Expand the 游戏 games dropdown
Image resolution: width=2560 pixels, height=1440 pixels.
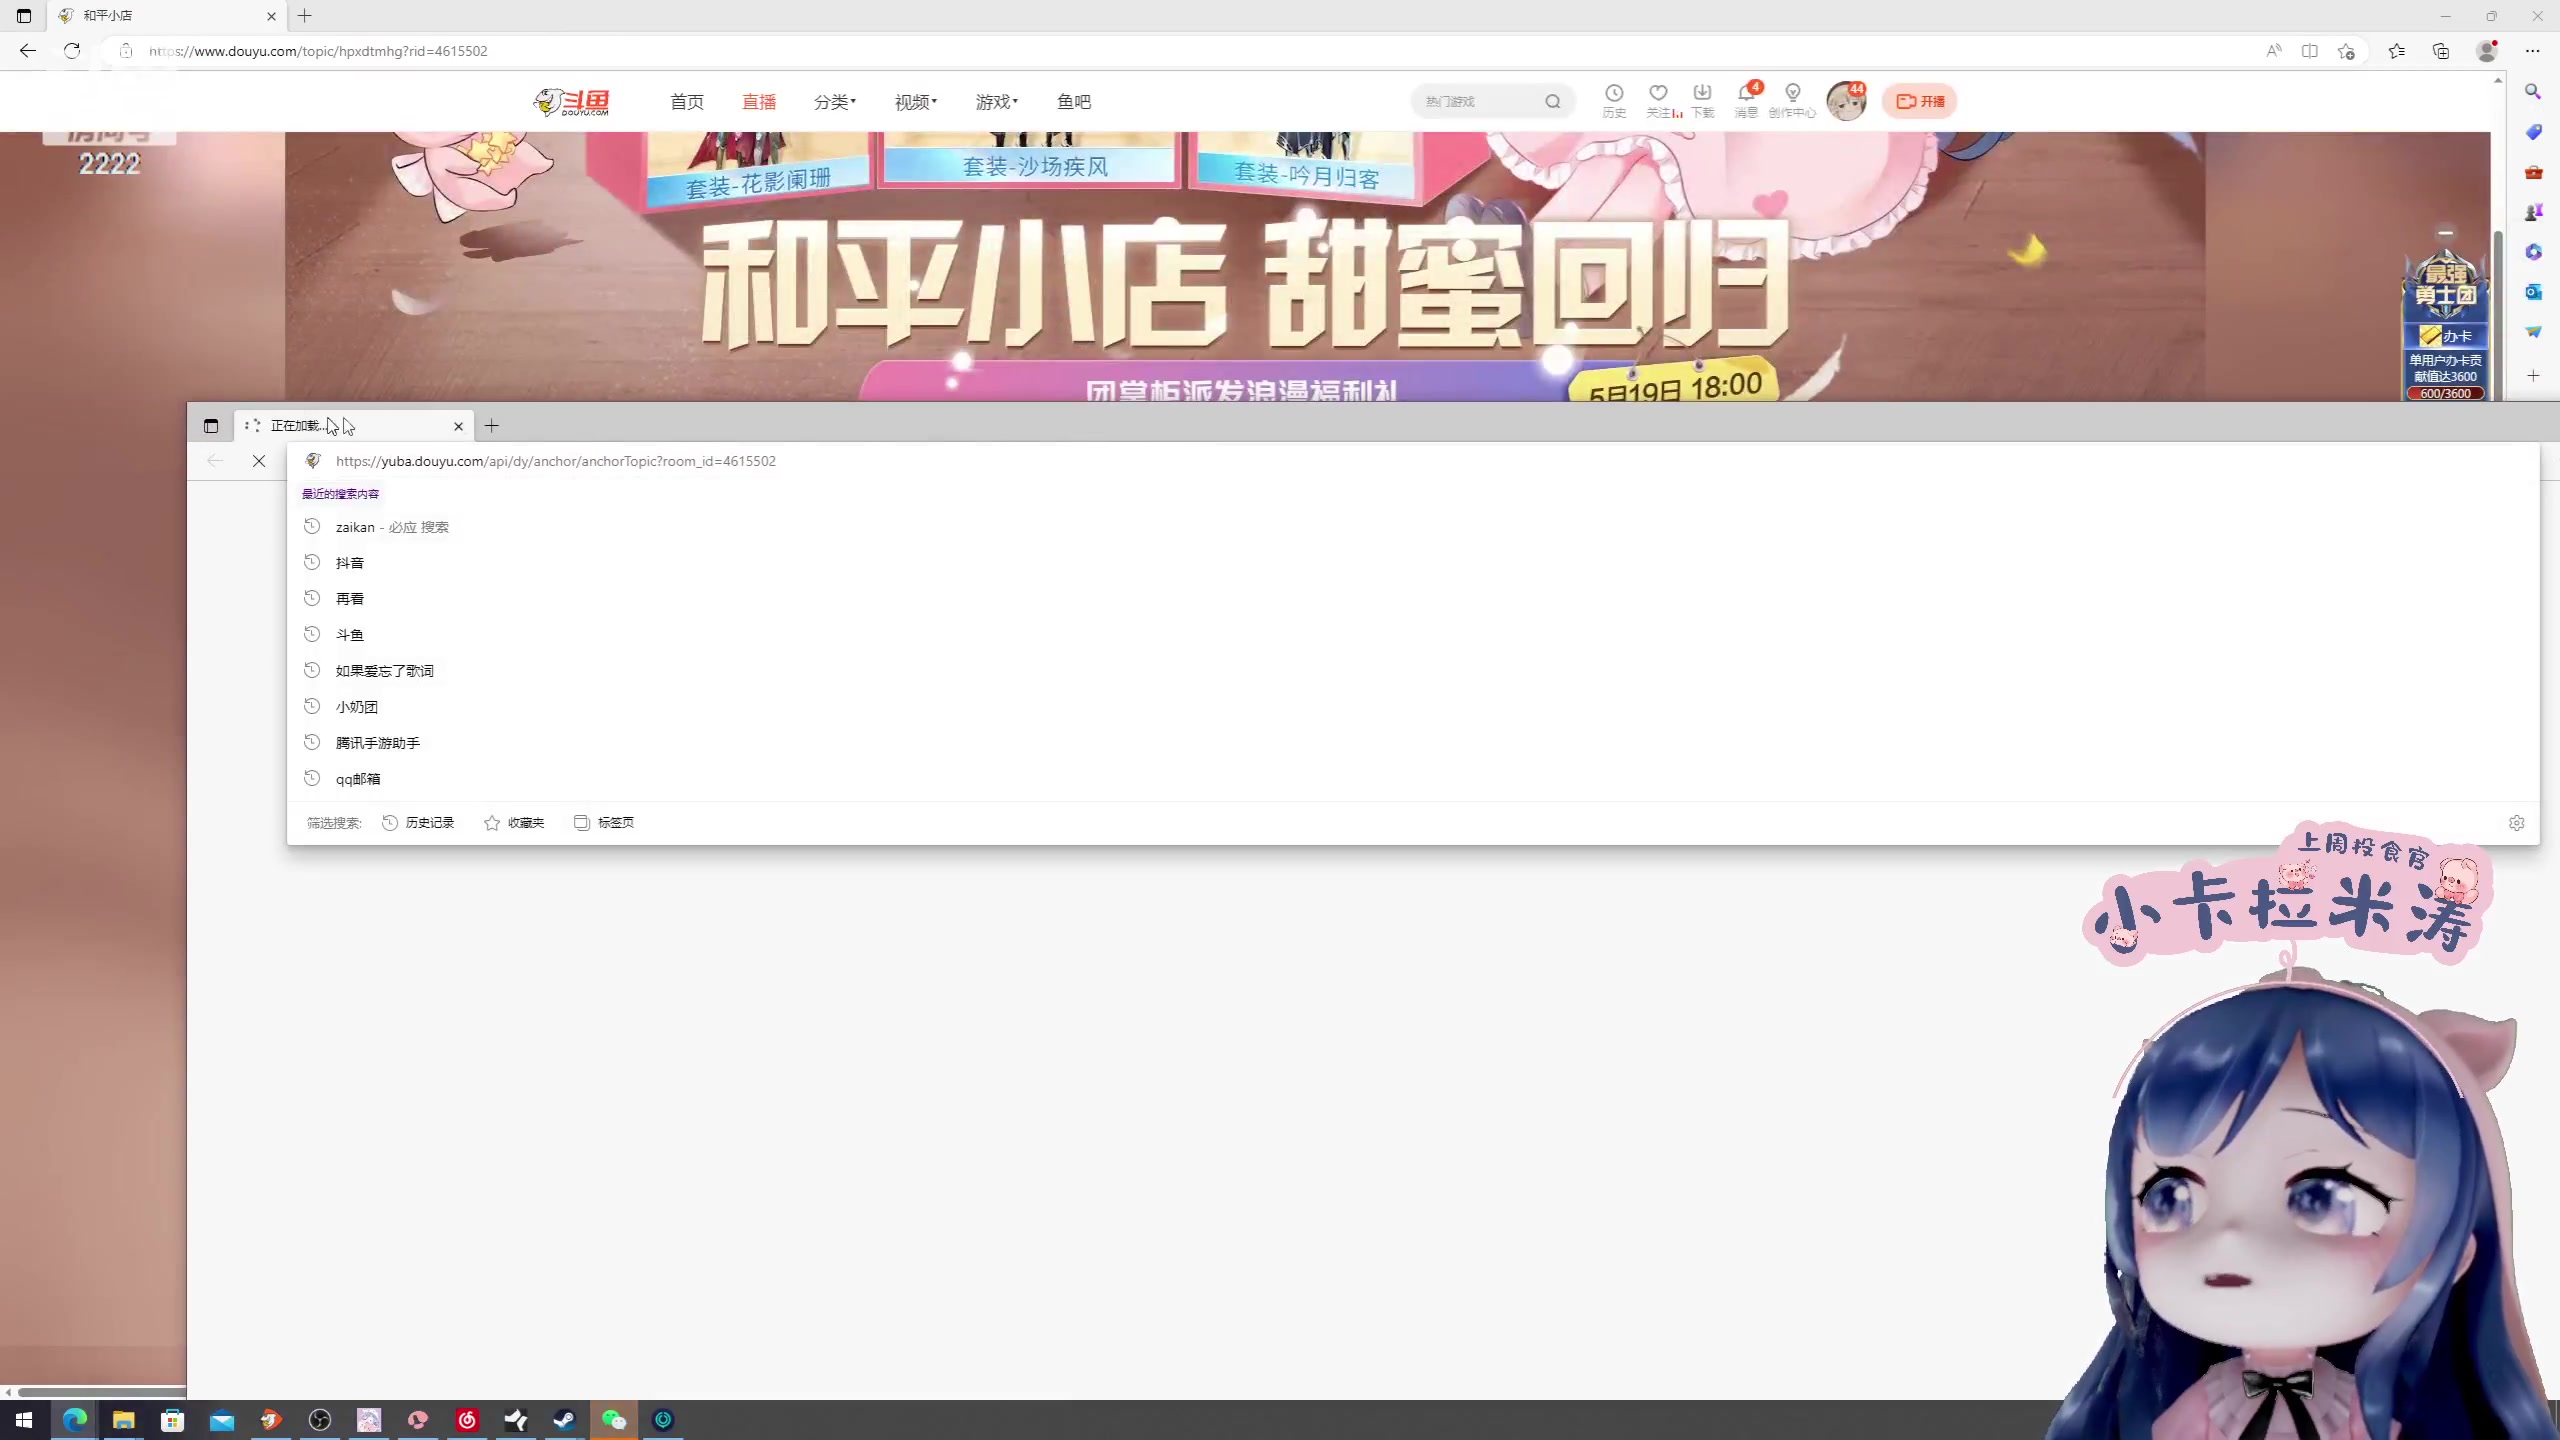(995, 101)
